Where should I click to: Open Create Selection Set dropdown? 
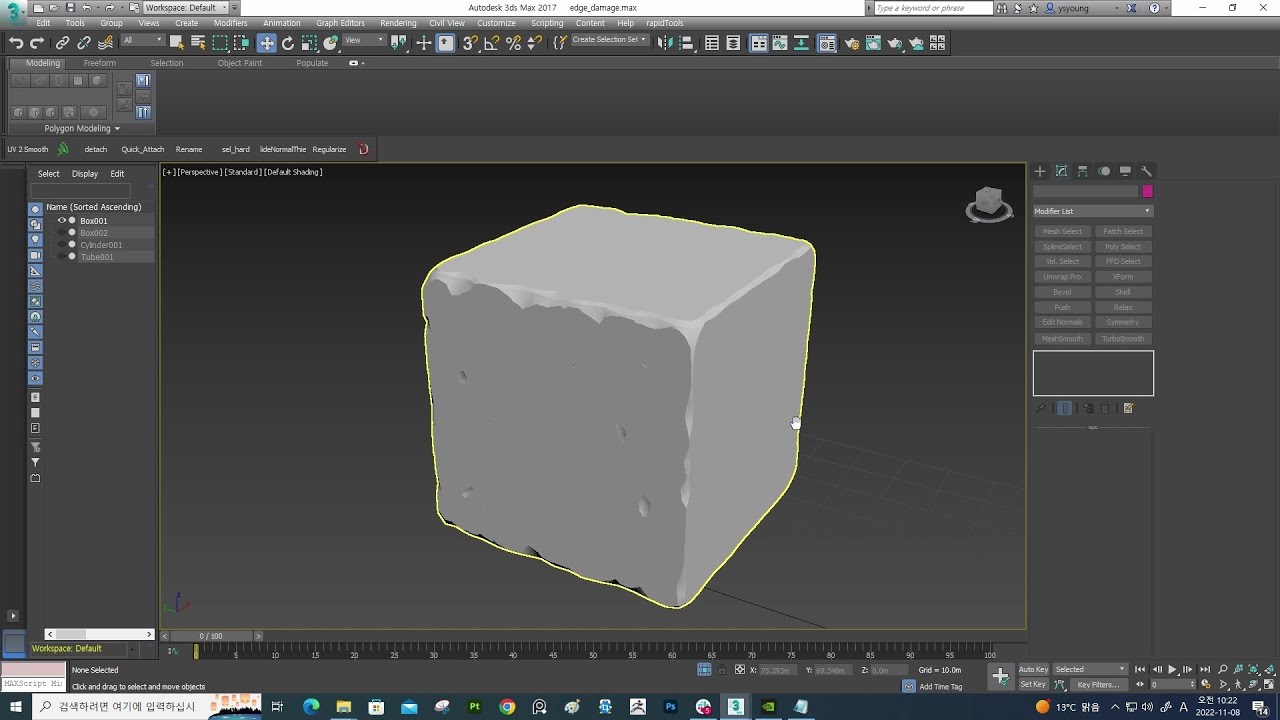pyautogui.click(x=609, y=41)
